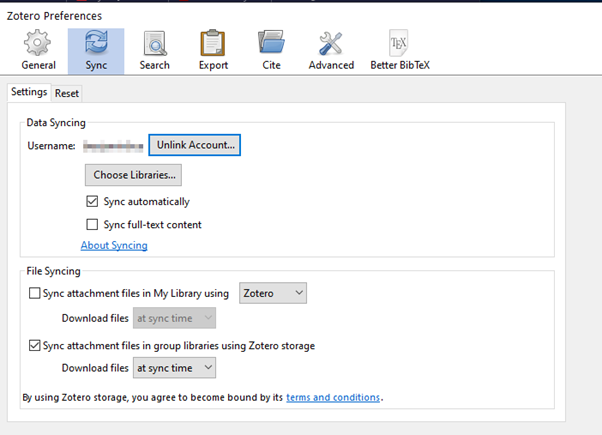This screenshot has height=435, width=602.
Task: Open the Export preferences pane
Action: [213, 50]
